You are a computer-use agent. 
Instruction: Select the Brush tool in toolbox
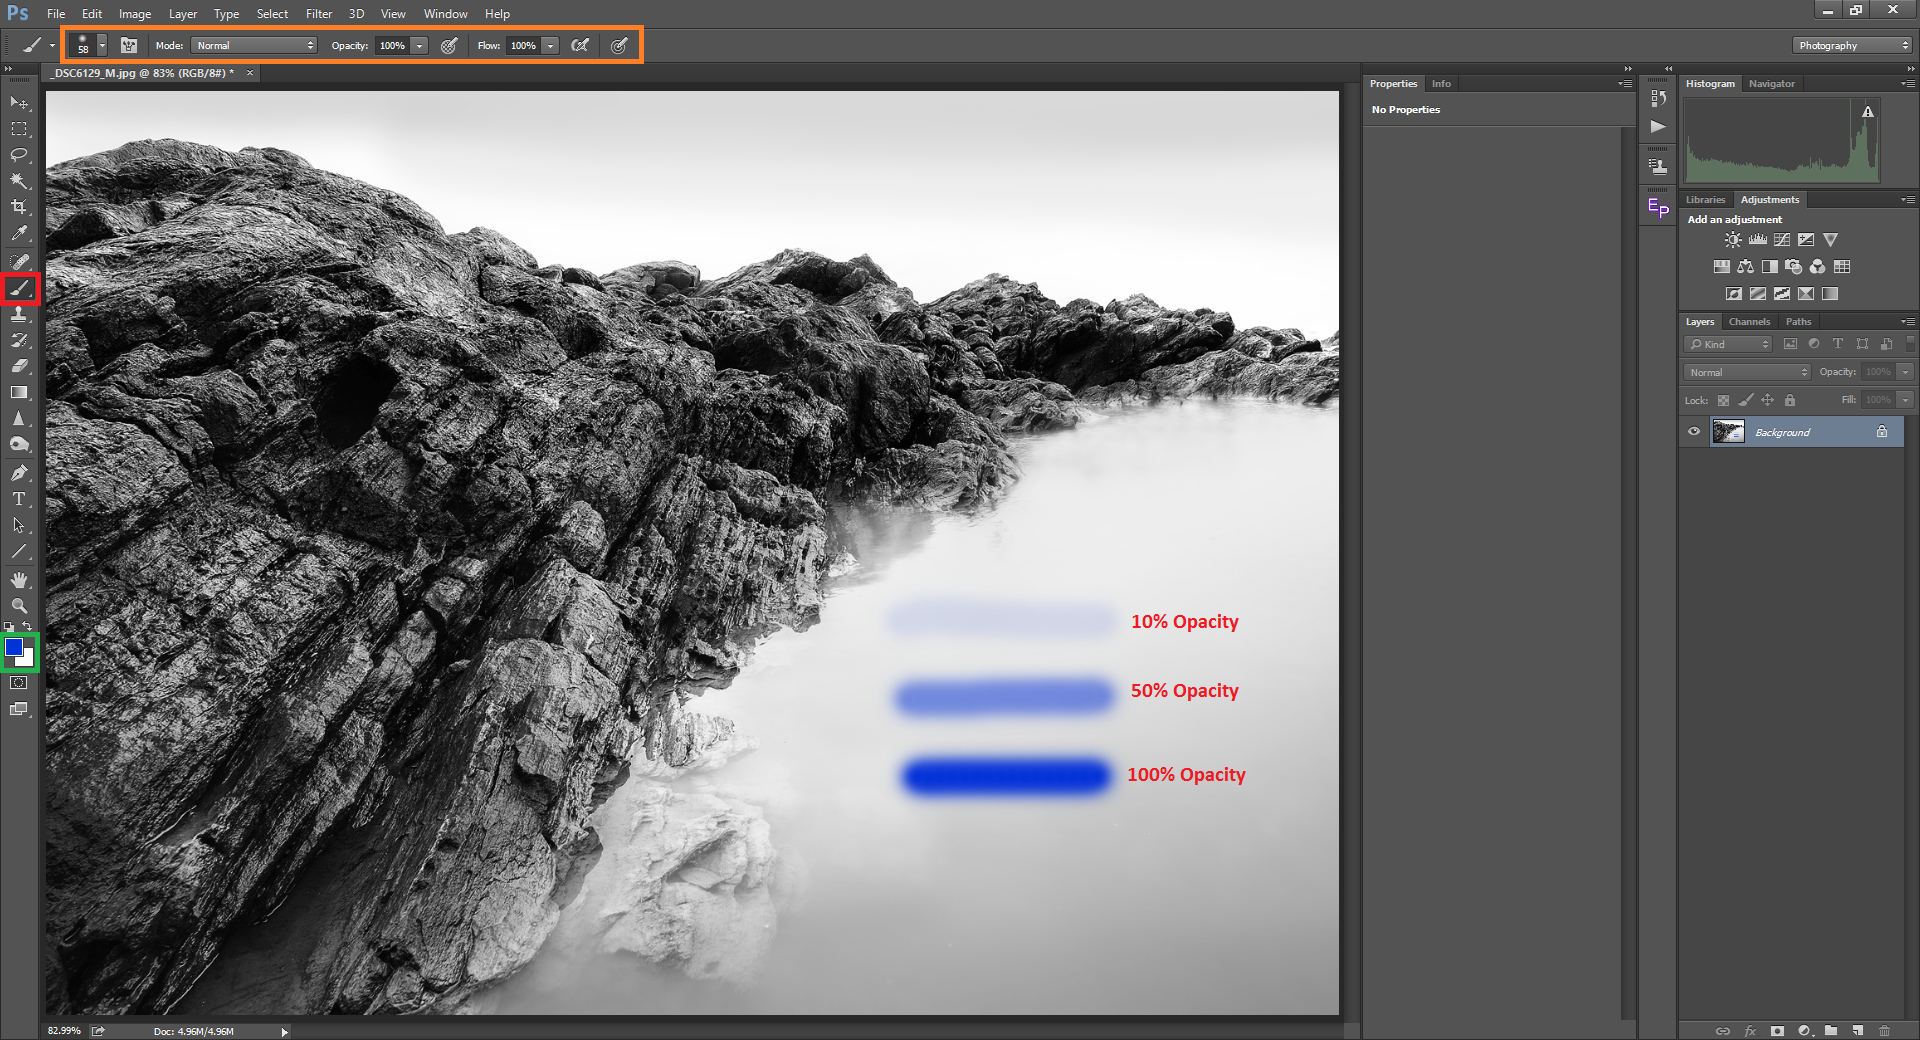pyautogui.click(x=19, y=288)
